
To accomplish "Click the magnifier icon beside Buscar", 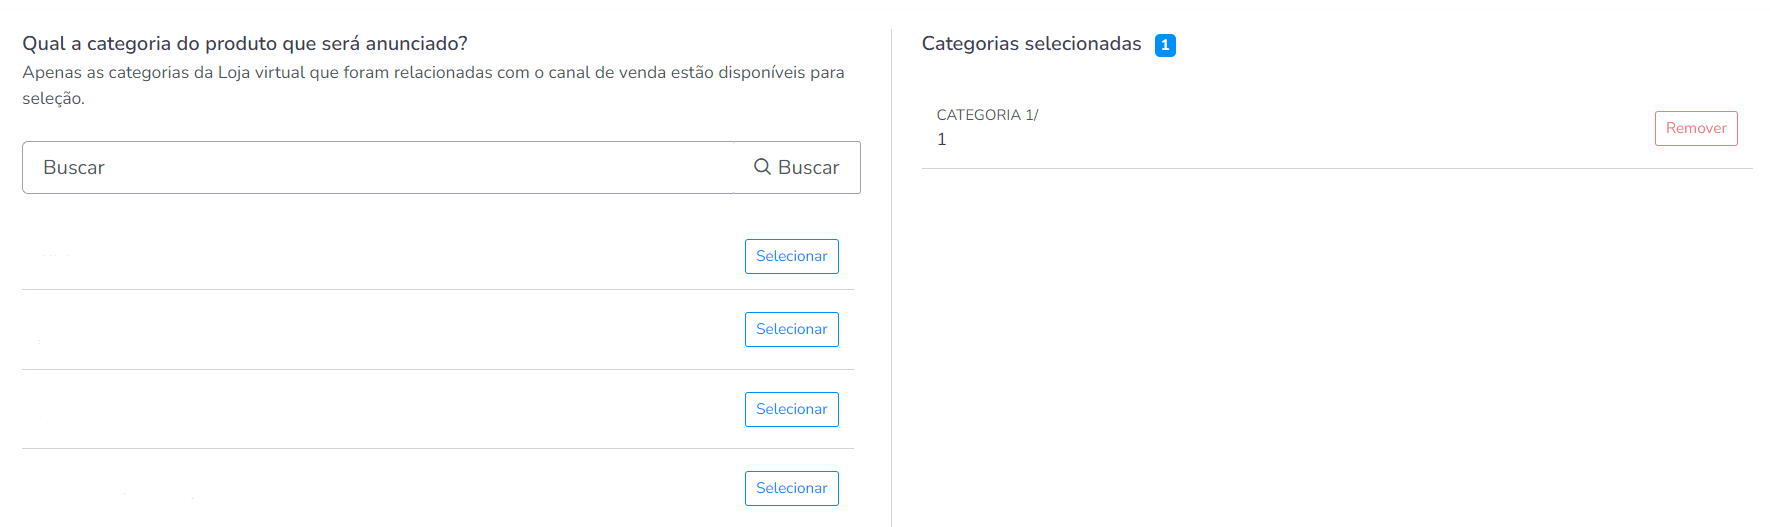I will click(762, 167).
